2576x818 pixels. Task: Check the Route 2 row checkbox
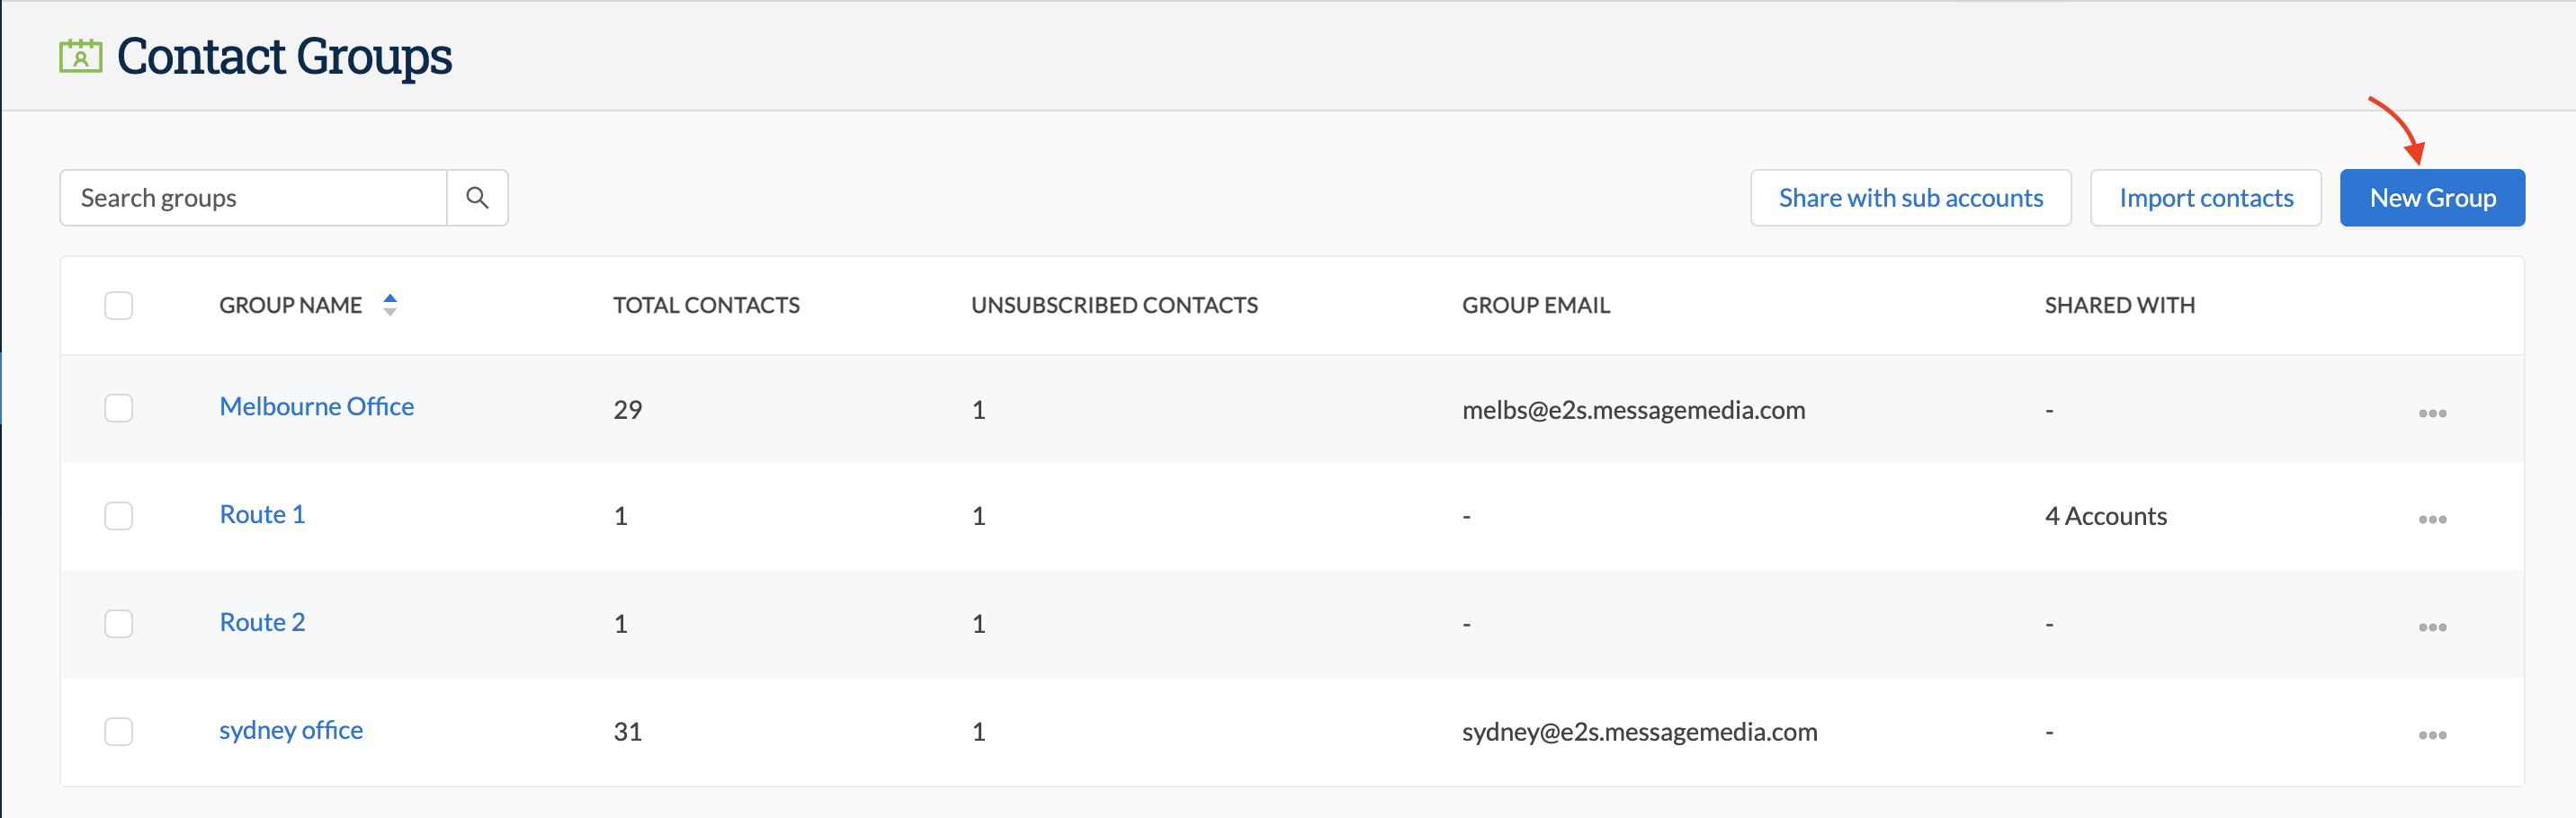[x=119, y=624]
